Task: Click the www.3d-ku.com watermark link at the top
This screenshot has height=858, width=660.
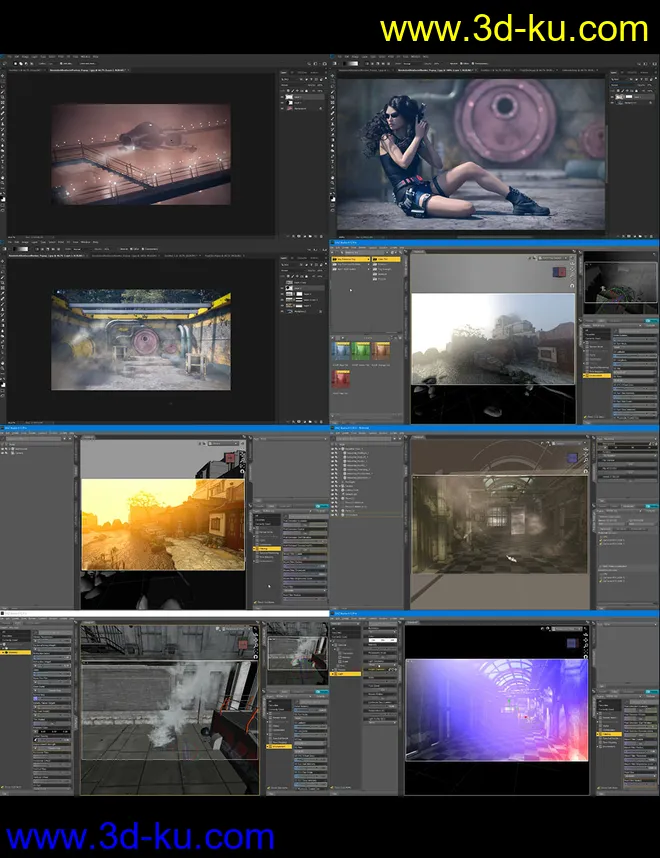Action: 514,28
